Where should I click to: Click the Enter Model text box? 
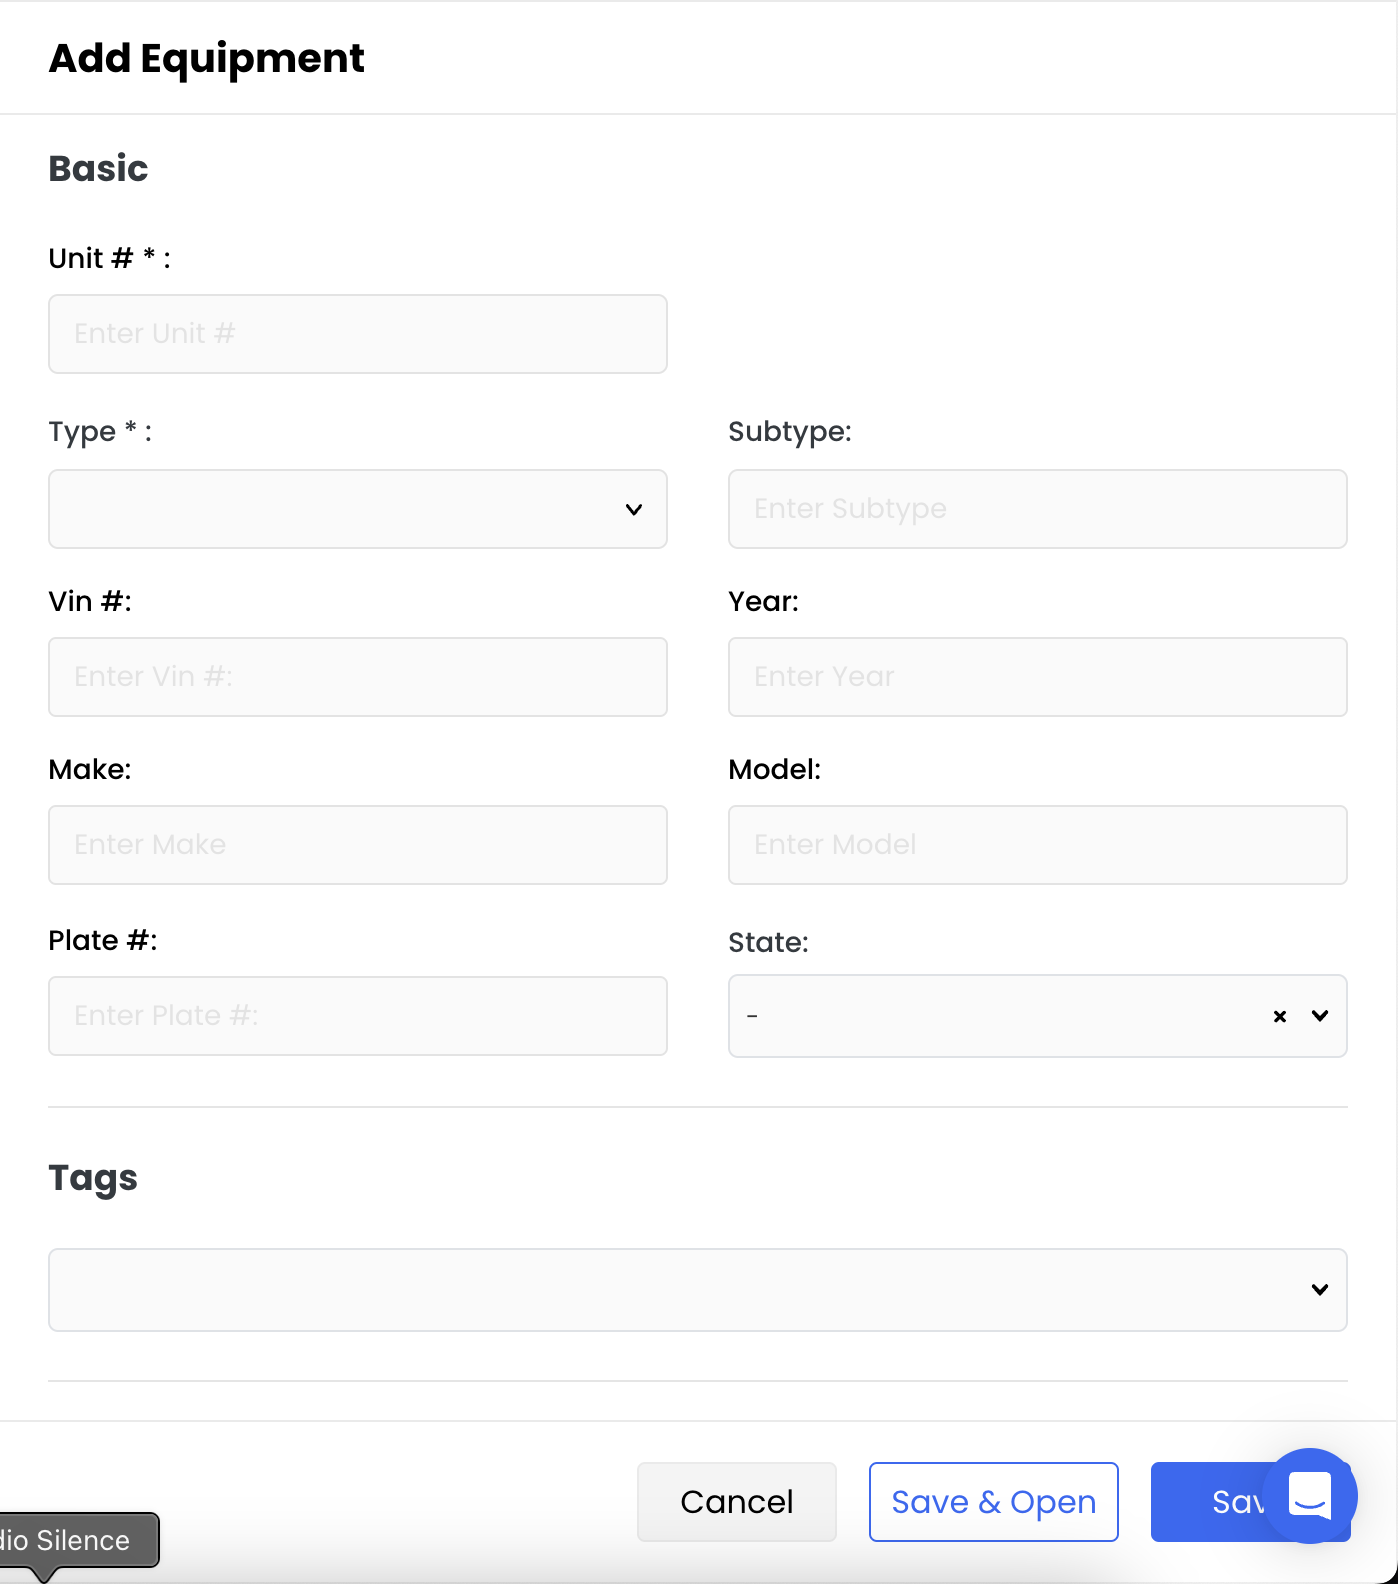pyautogui.click(x=1037, y=845)
